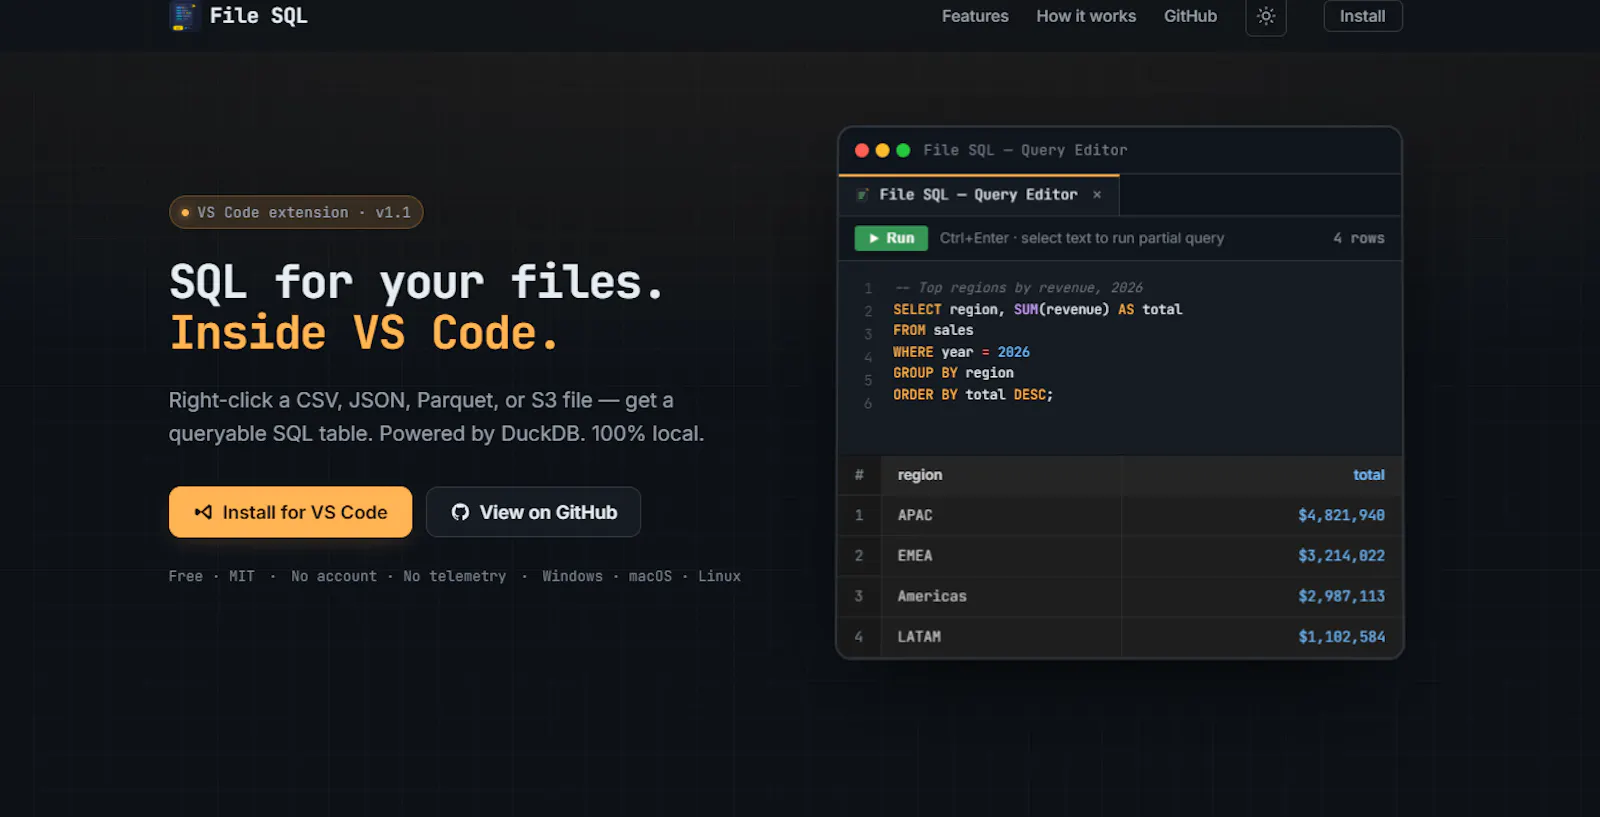
Task: Click the yellow window dot
Action: click(882, 150)
